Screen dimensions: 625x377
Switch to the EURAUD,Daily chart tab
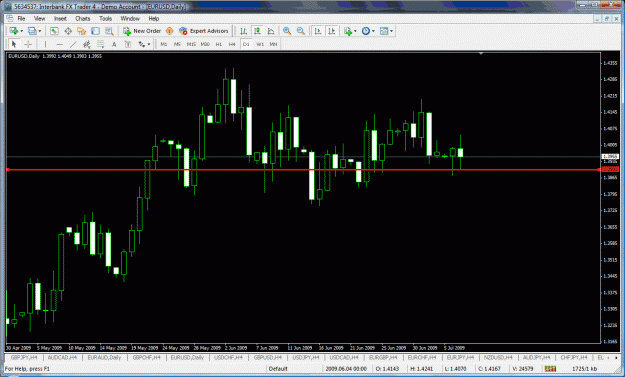(x=104, y=357)
